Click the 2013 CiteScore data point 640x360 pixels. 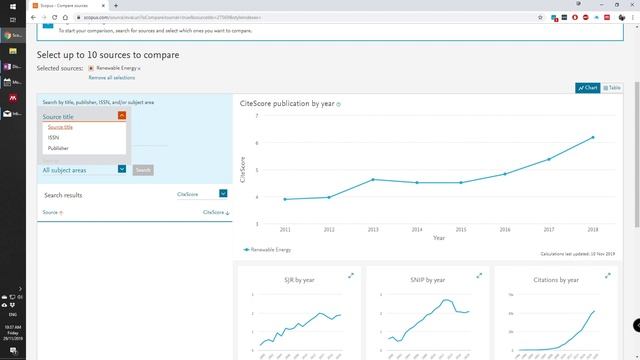point(373,180)
